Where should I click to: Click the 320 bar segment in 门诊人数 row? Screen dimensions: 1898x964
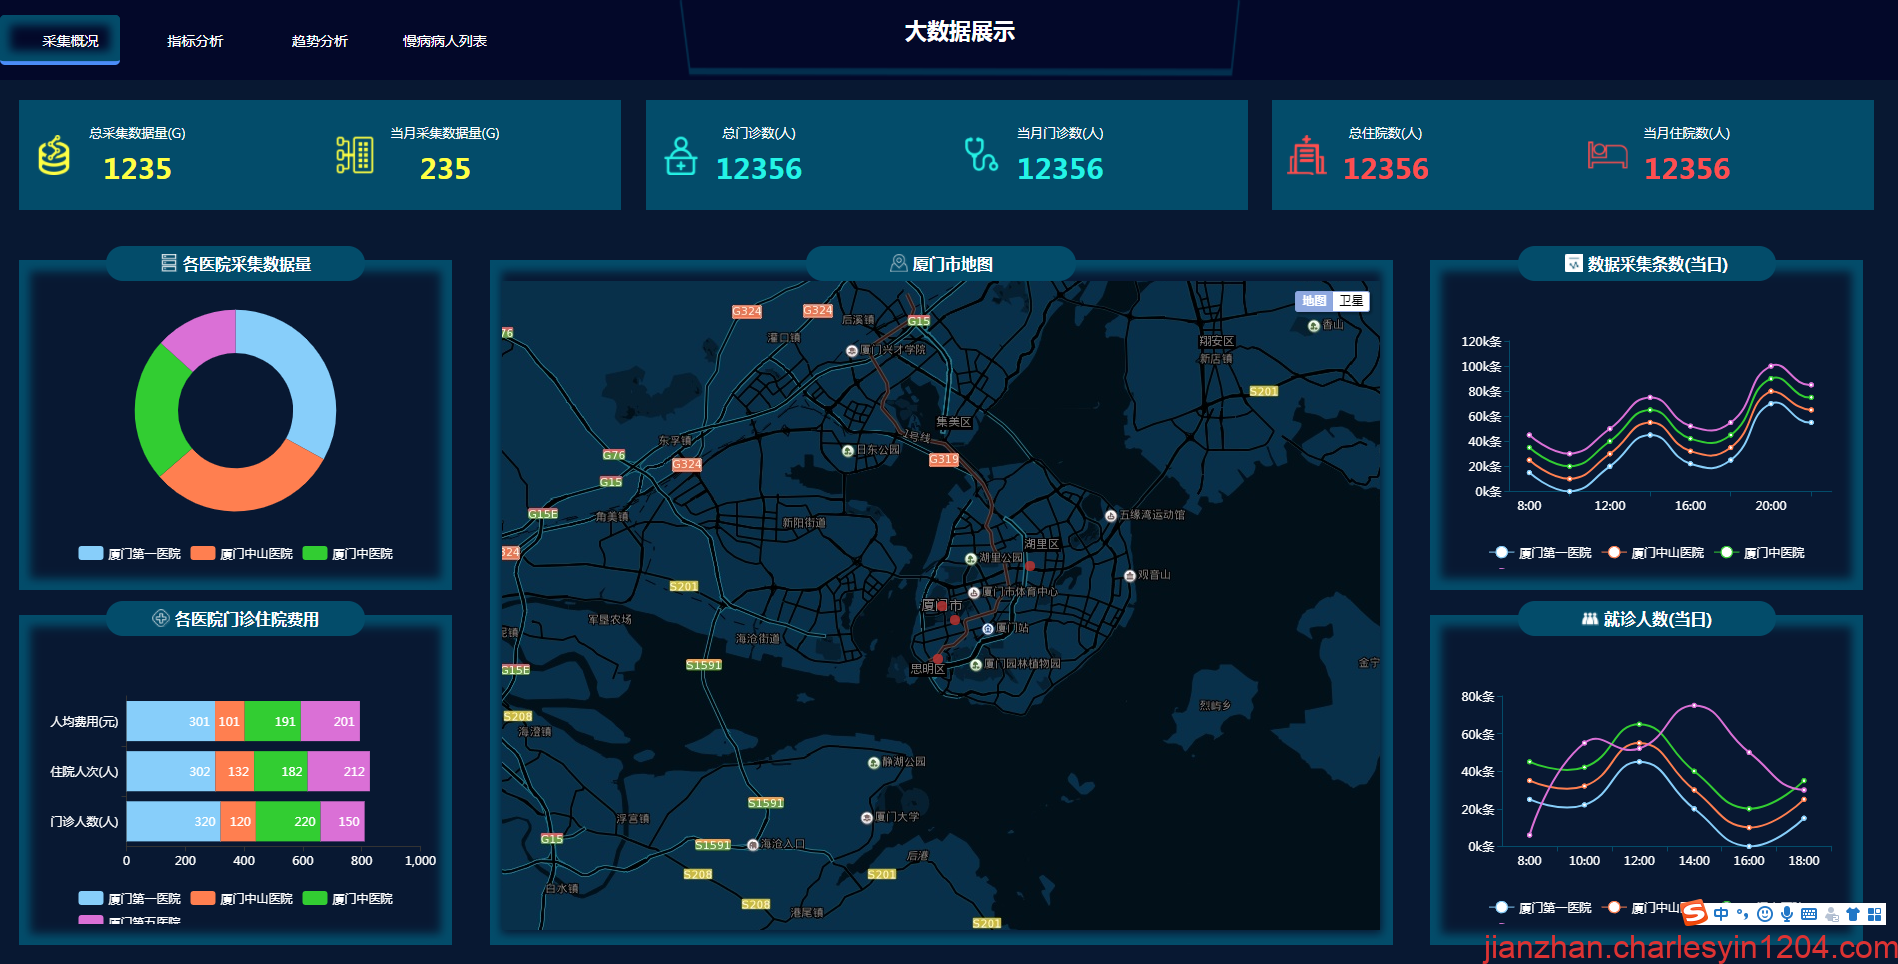tap(172, 821)
